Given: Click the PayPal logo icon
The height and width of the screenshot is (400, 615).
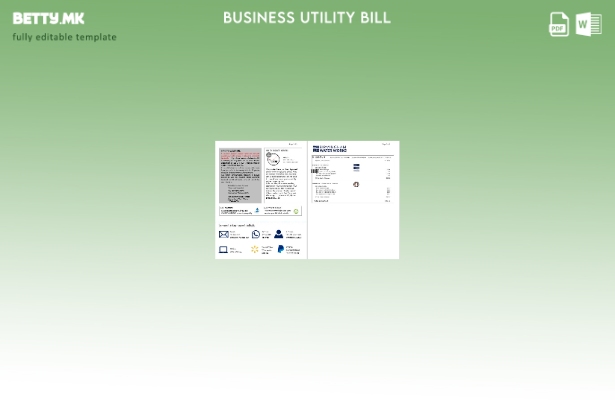Looking at the screenshot, I should pos(280,249).
